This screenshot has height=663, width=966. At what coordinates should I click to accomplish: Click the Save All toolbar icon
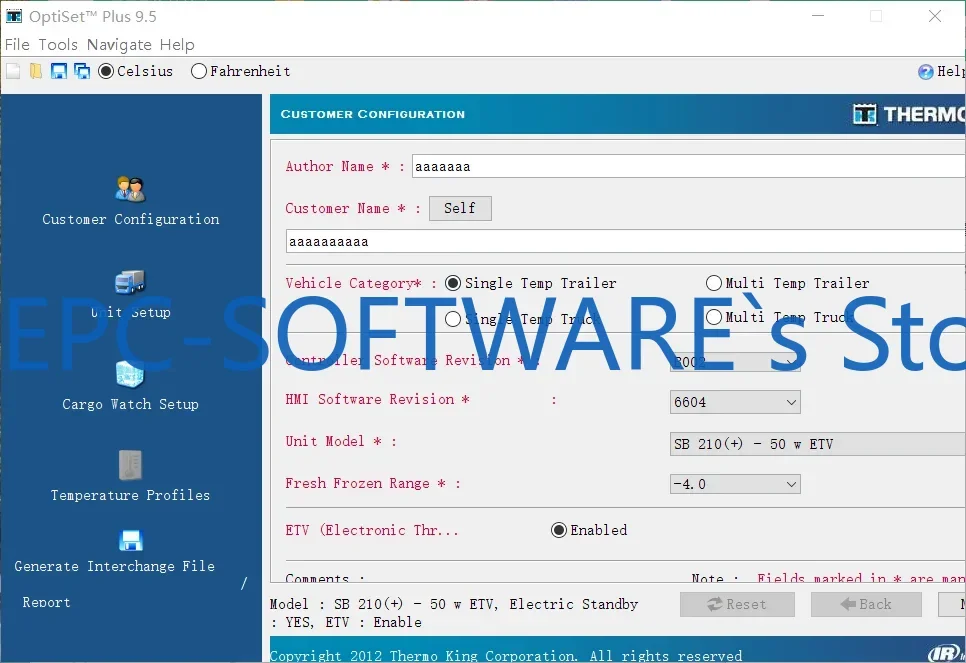82,71
